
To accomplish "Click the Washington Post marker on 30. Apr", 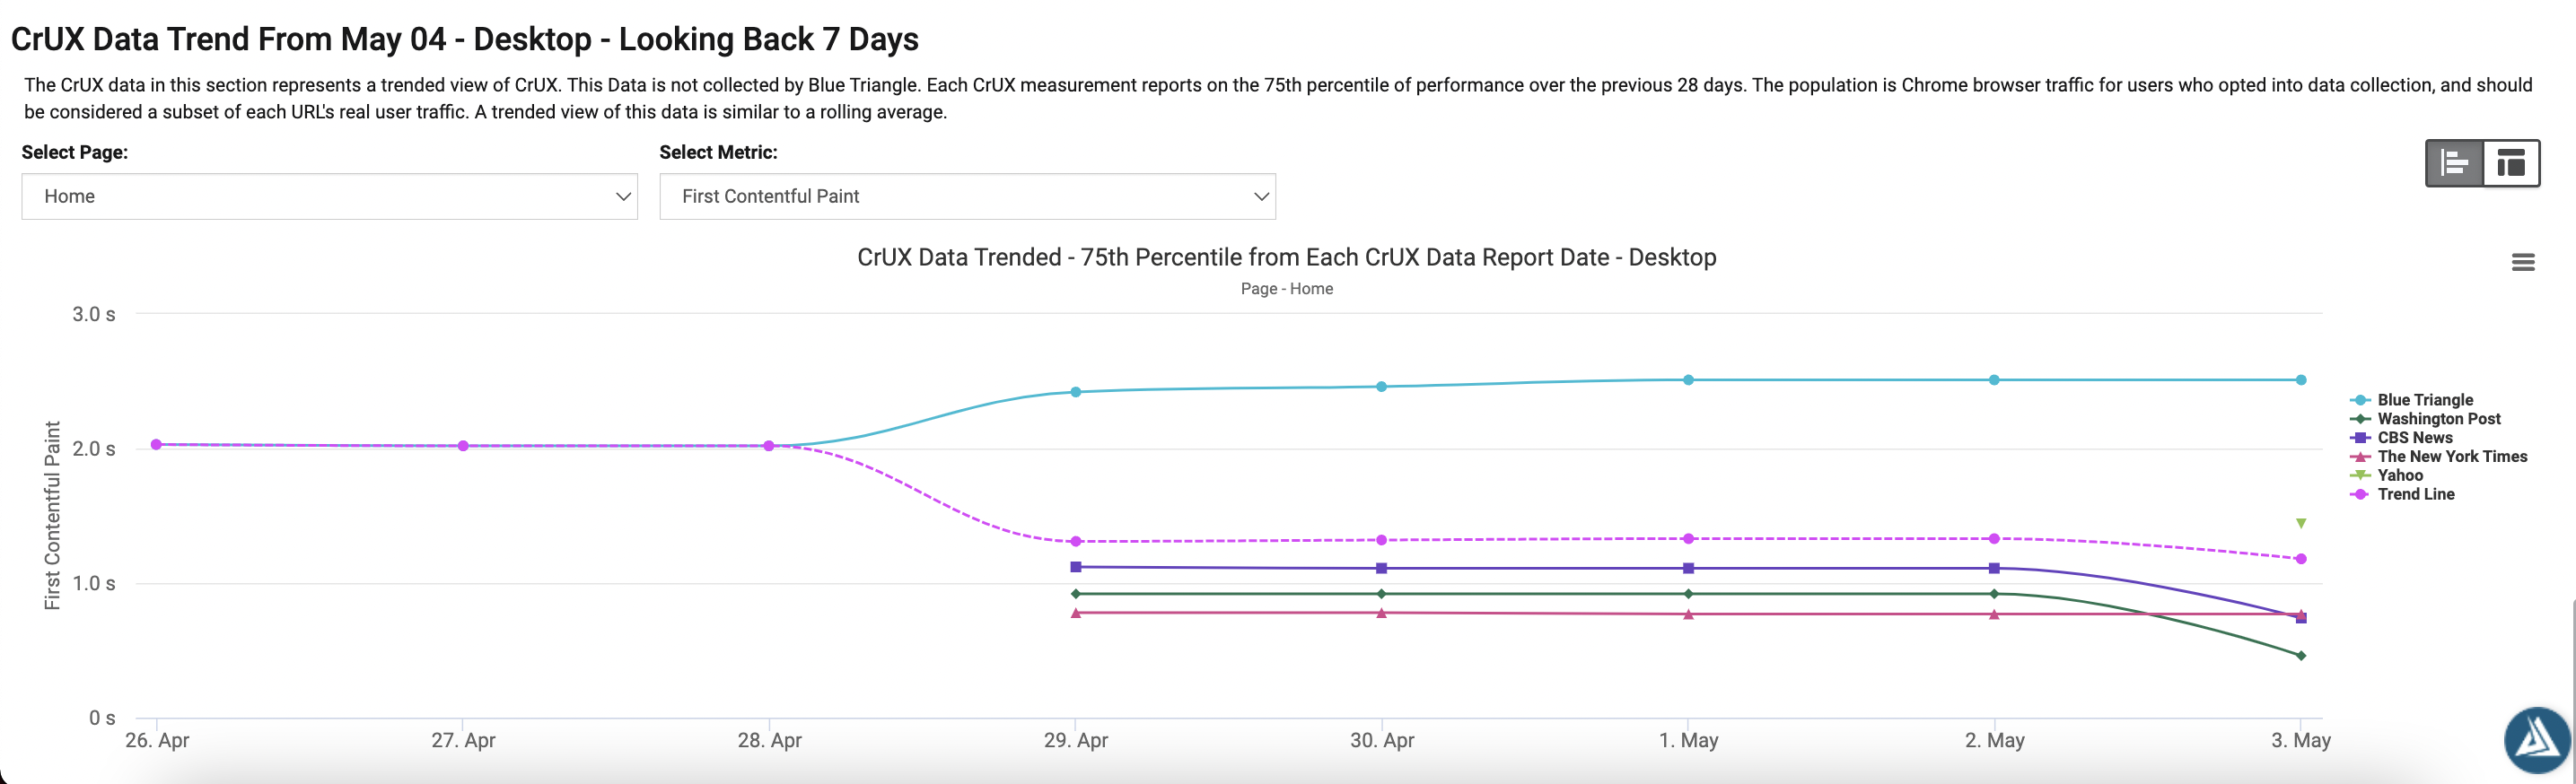I will (x=1382, y=594).
